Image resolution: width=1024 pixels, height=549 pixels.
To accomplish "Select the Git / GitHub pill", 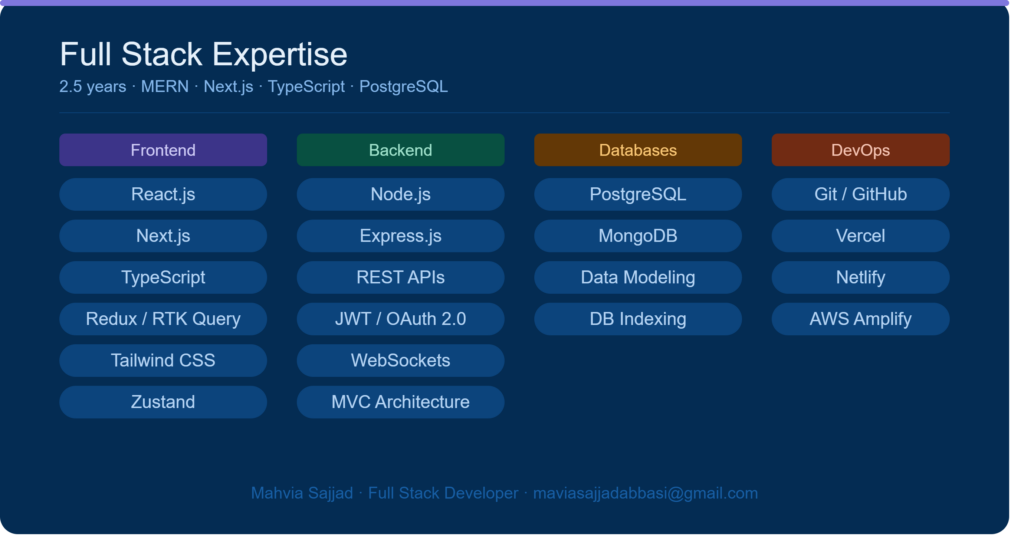I will (x=860, y=195).
